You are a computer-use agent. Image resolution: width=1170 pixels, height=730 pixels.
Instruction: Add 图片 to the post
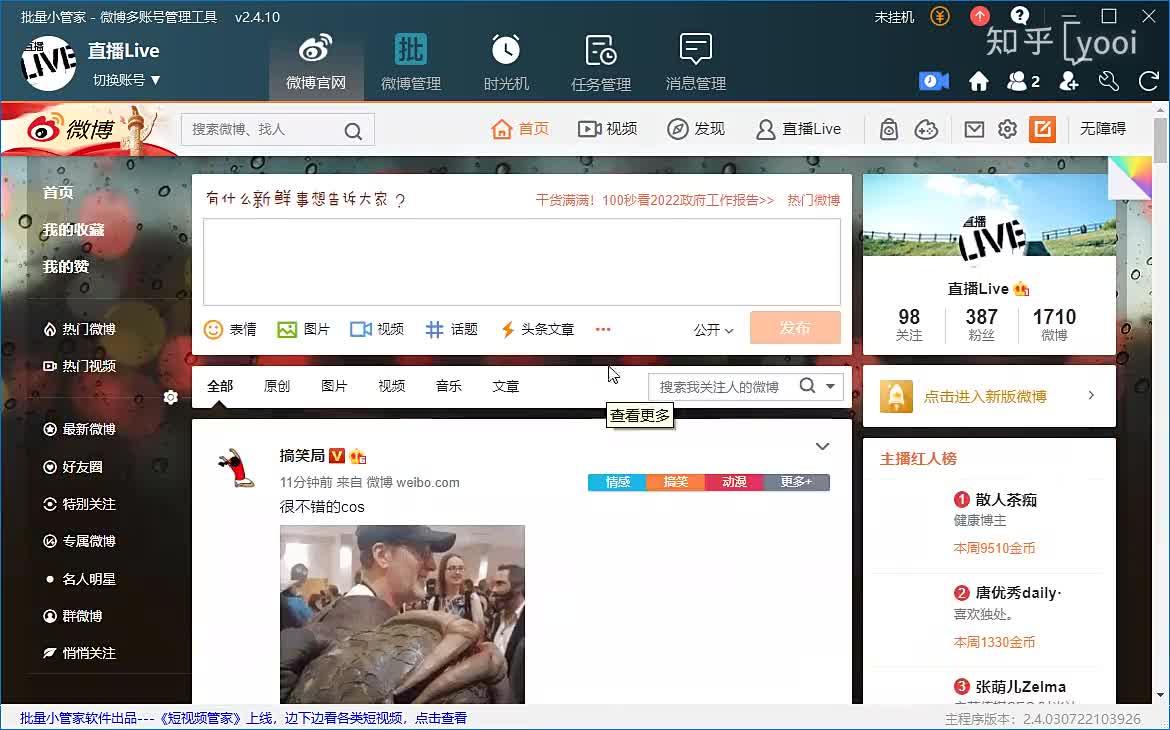pos(303,329)
